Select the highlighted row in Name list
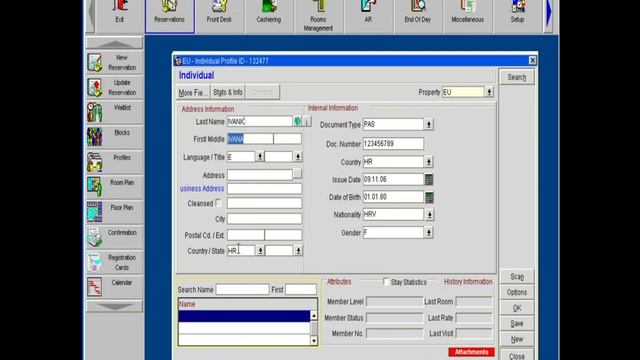 click(244, 316)
